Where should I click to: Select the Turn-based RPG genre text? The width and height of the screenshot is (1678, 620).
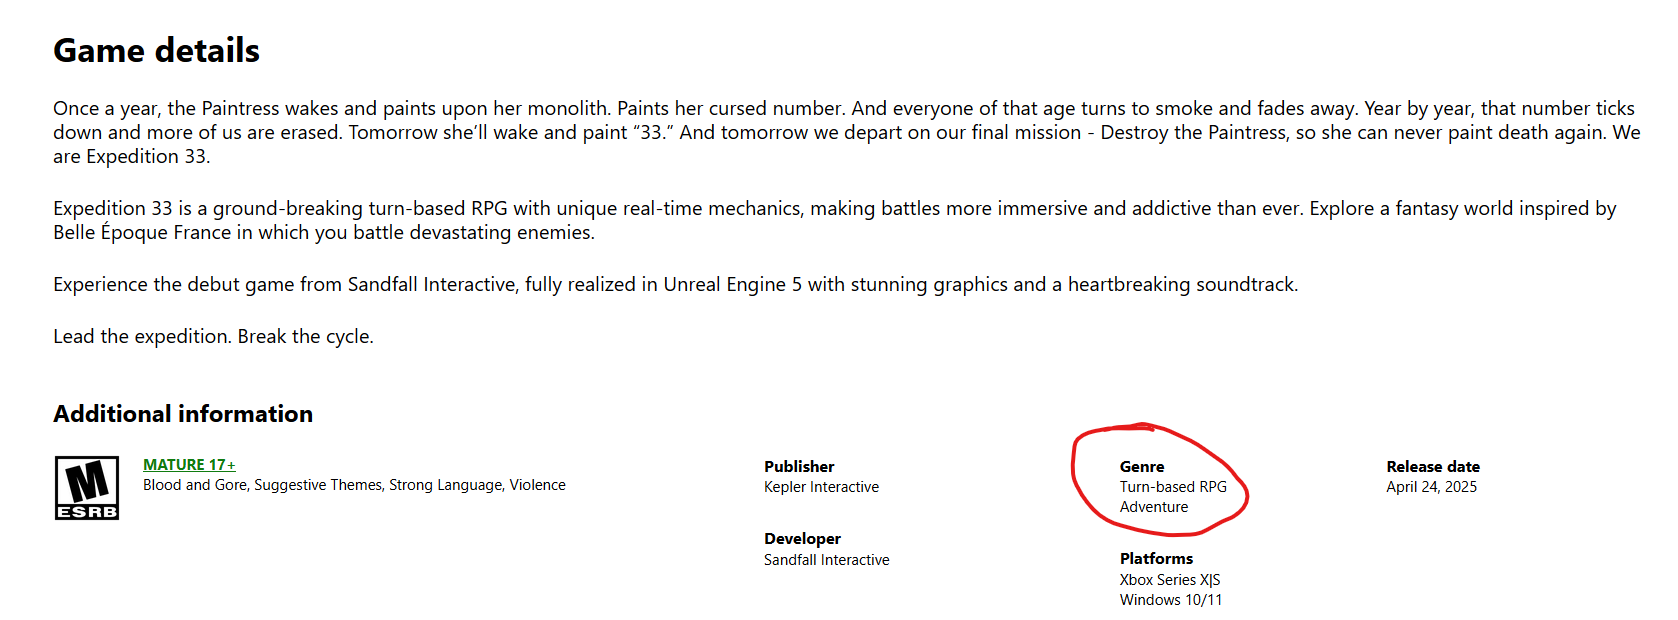click(1173, 487)
